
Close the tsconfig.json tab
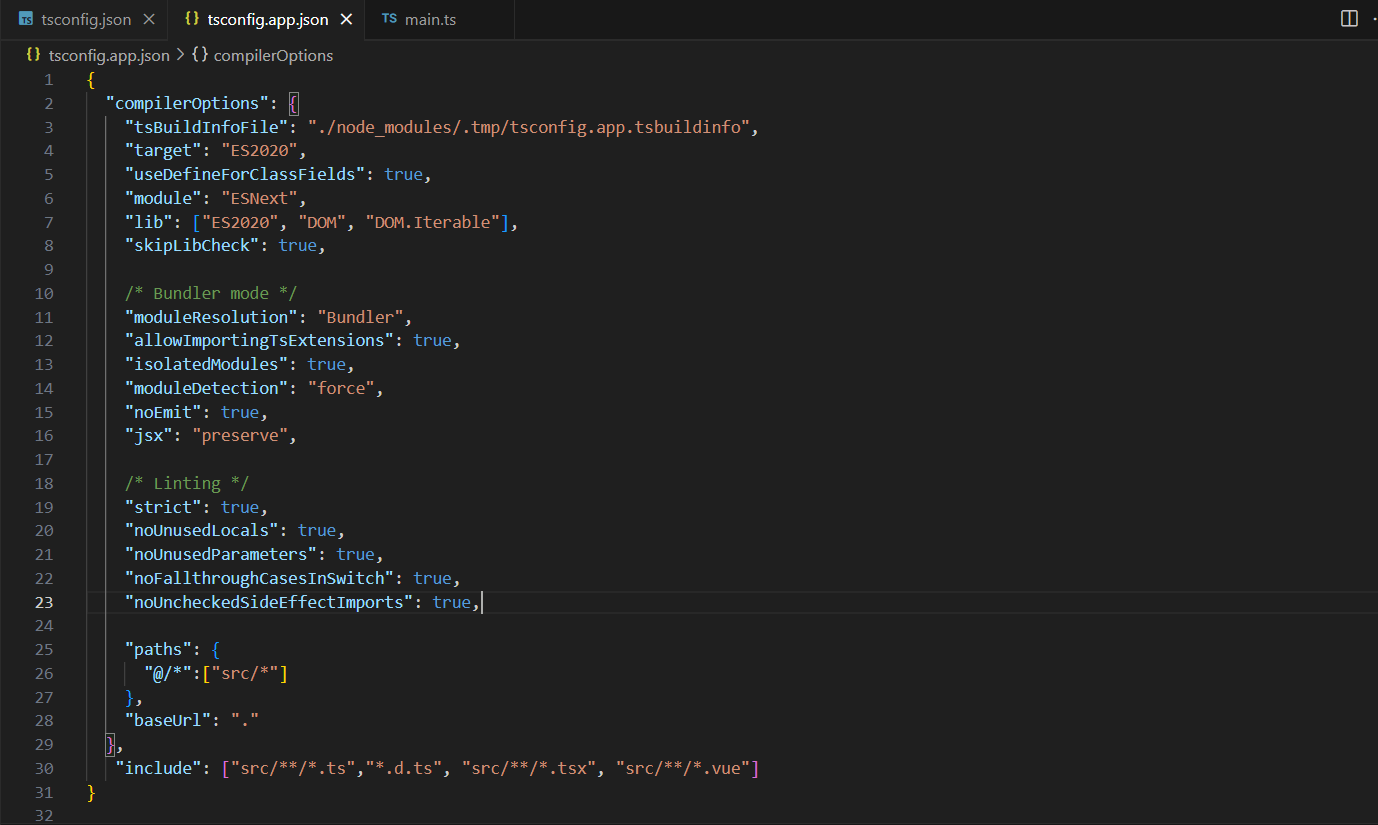pyautogui.click(x=149, y=19)
